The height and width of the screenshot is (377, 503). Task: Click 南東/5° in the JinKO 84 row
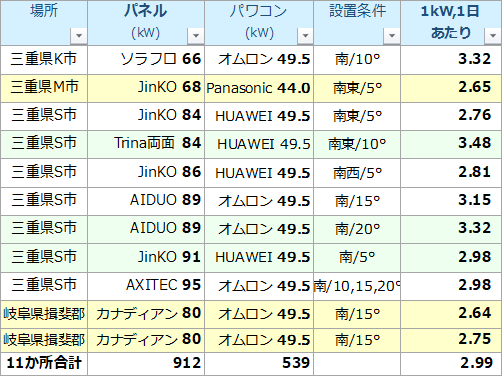[357, 116]
